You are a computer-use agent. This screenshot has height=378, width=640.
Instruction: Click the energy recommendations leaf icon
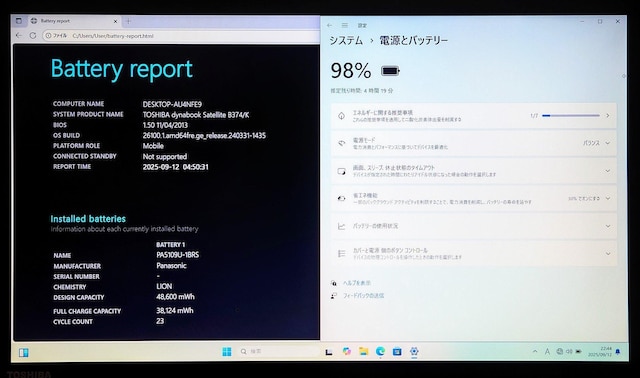341,116
